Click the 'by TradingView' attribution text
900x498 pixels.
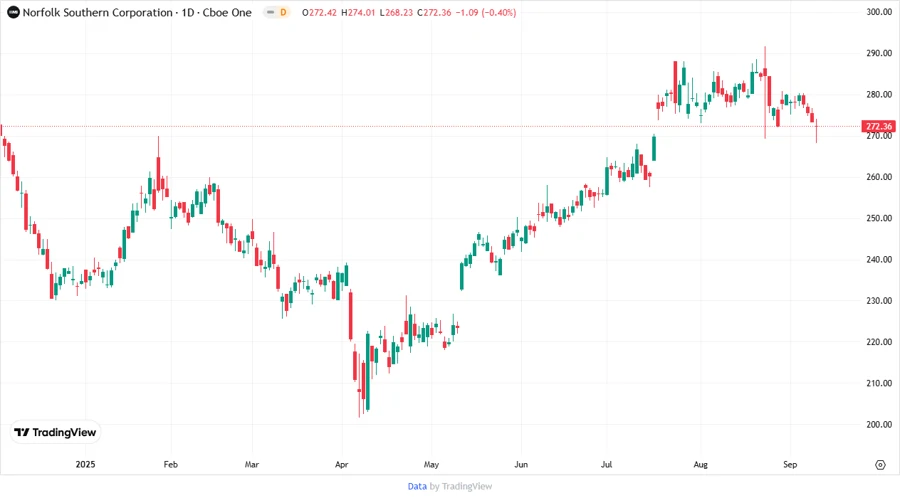pos(461,487)
